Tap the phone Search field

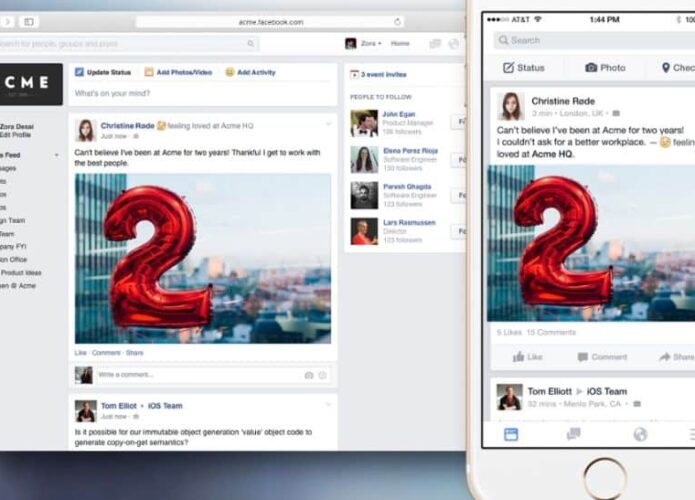[594, 40]
